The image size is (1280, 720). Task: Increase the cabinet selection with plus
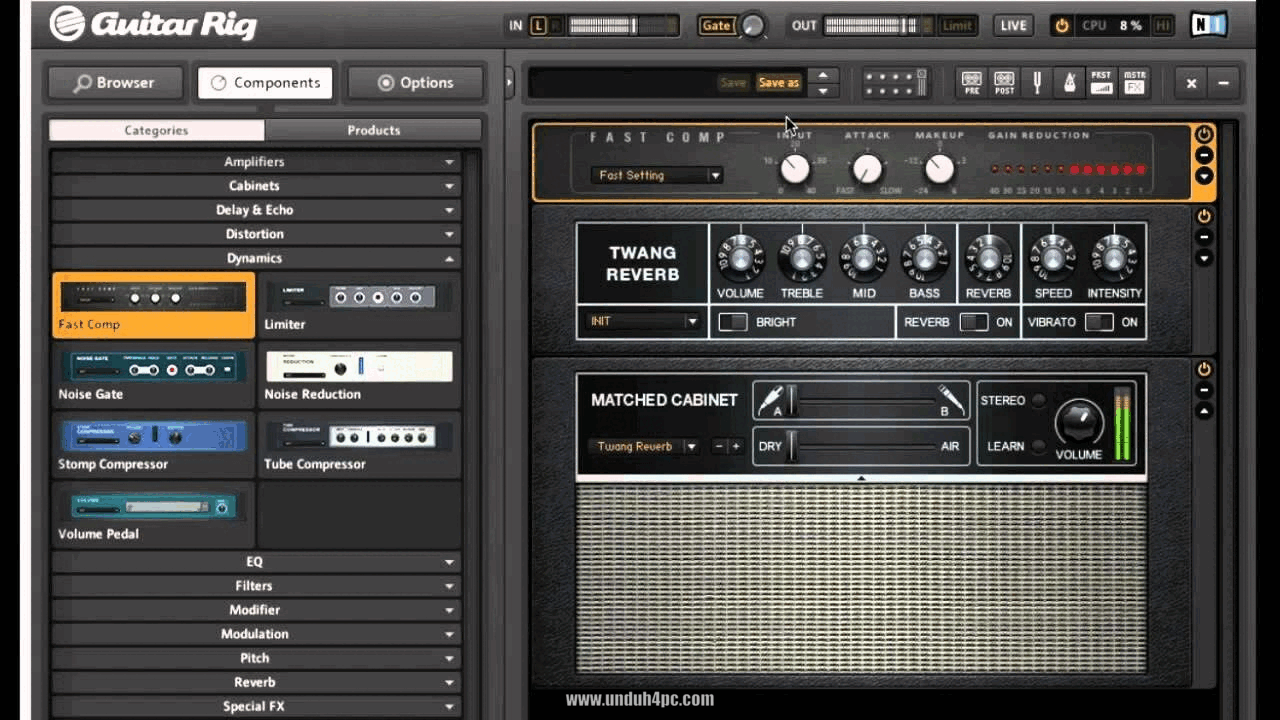click(736, 446)
